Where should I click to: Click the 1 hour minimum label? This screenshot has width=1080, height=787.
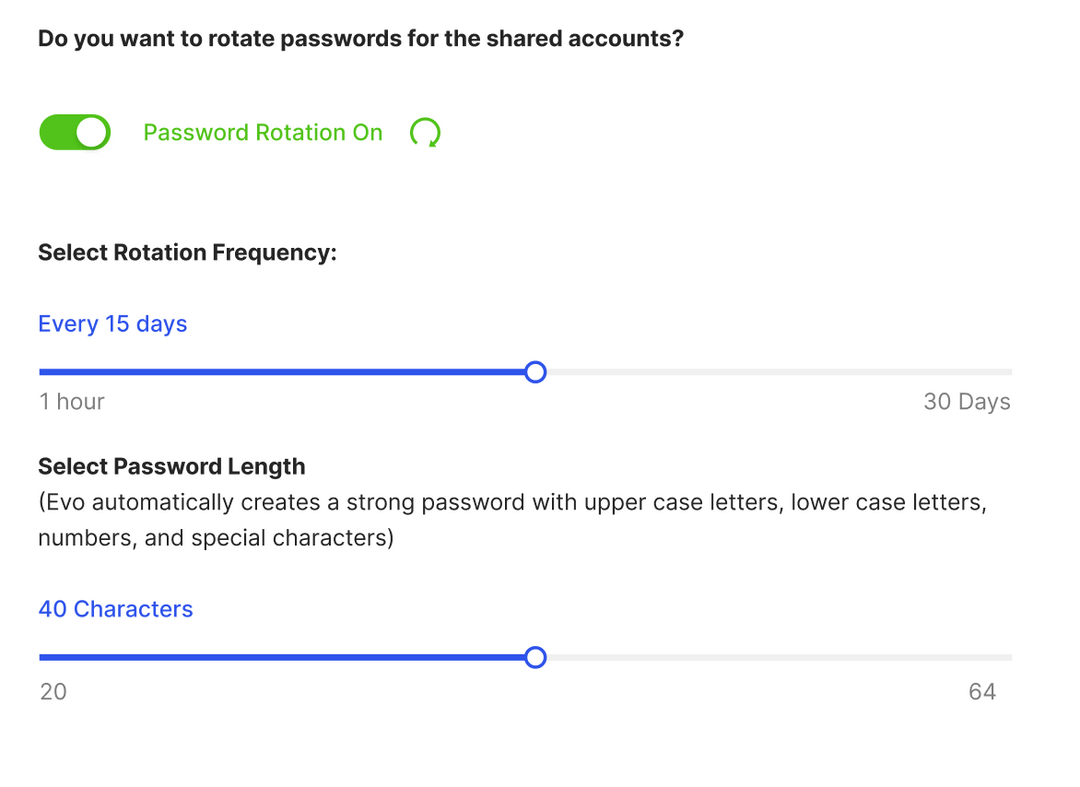click(71, 401)
